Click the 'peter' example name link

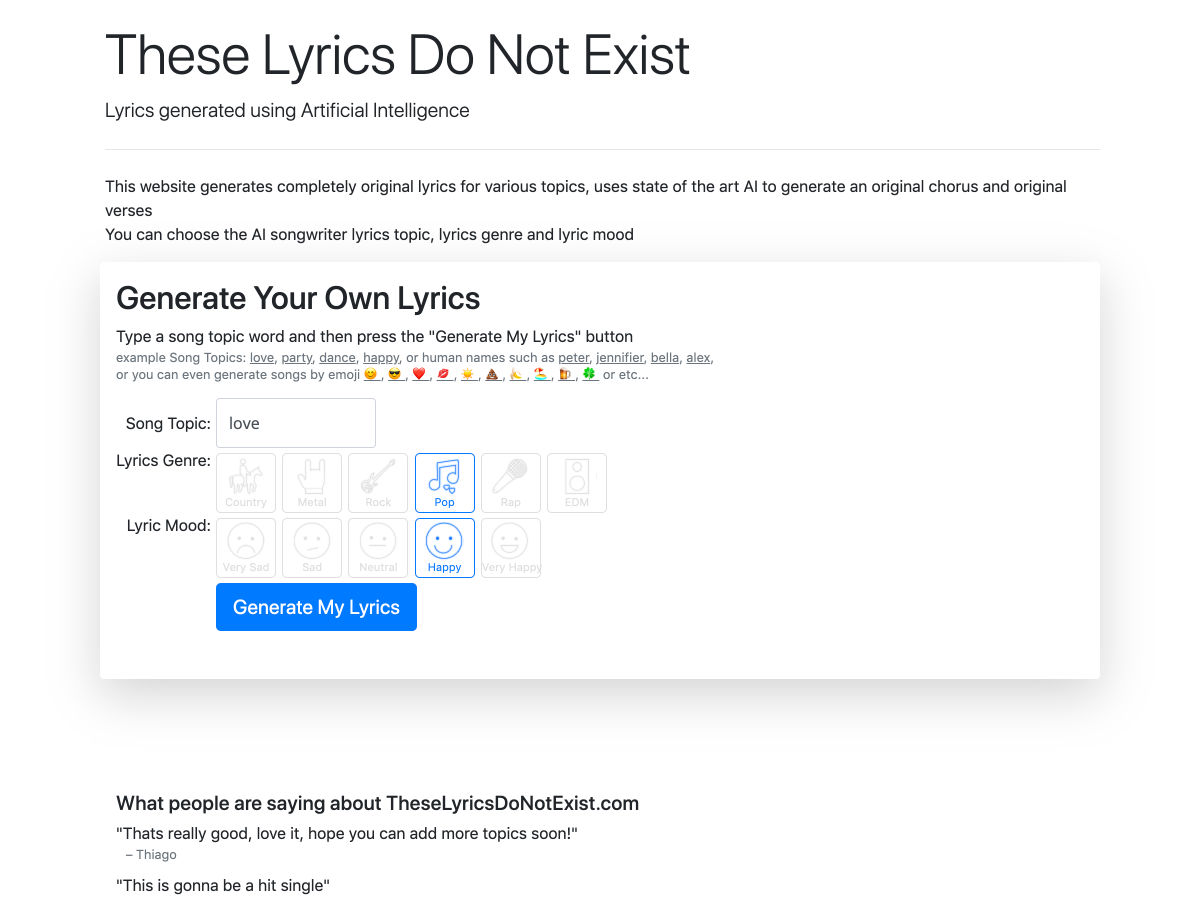pyautogui.click(x=574, y=358)
